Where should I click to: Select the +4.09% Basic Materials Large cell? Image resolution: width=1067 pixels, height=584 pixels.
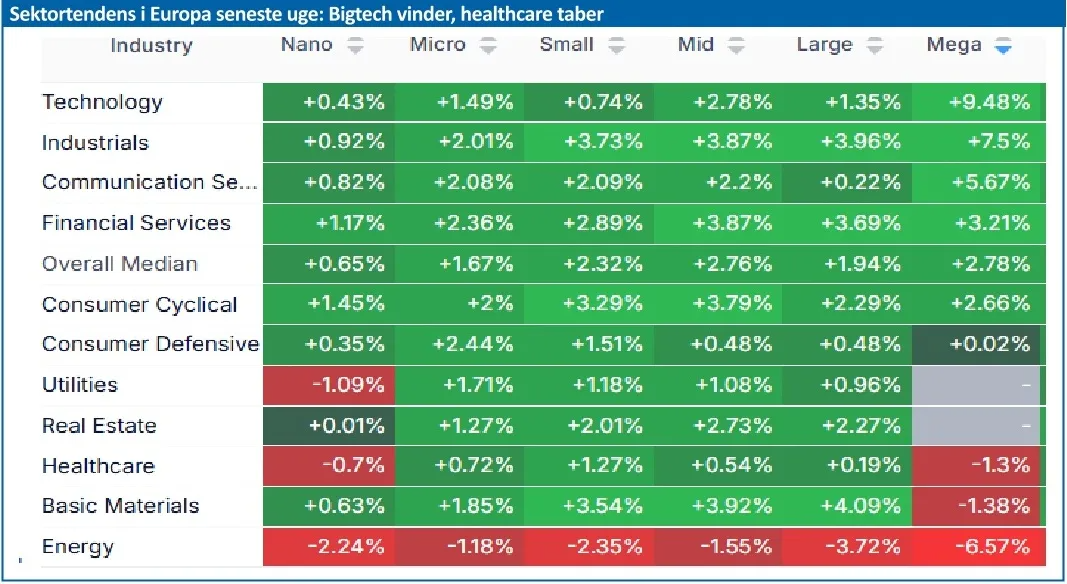[x=847, y=506]
